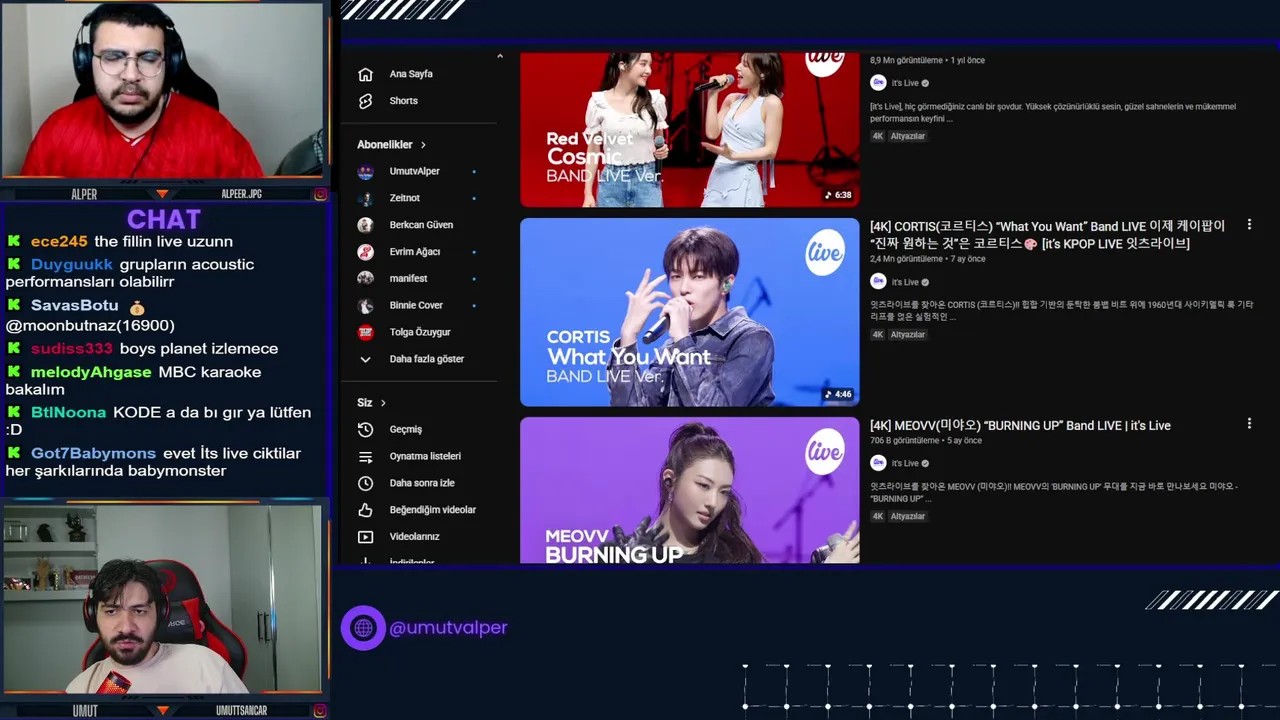Screen dimensions: 1280x720
Task: Click the ALPER name label under top webcam
Action: (x=84, y=194)
